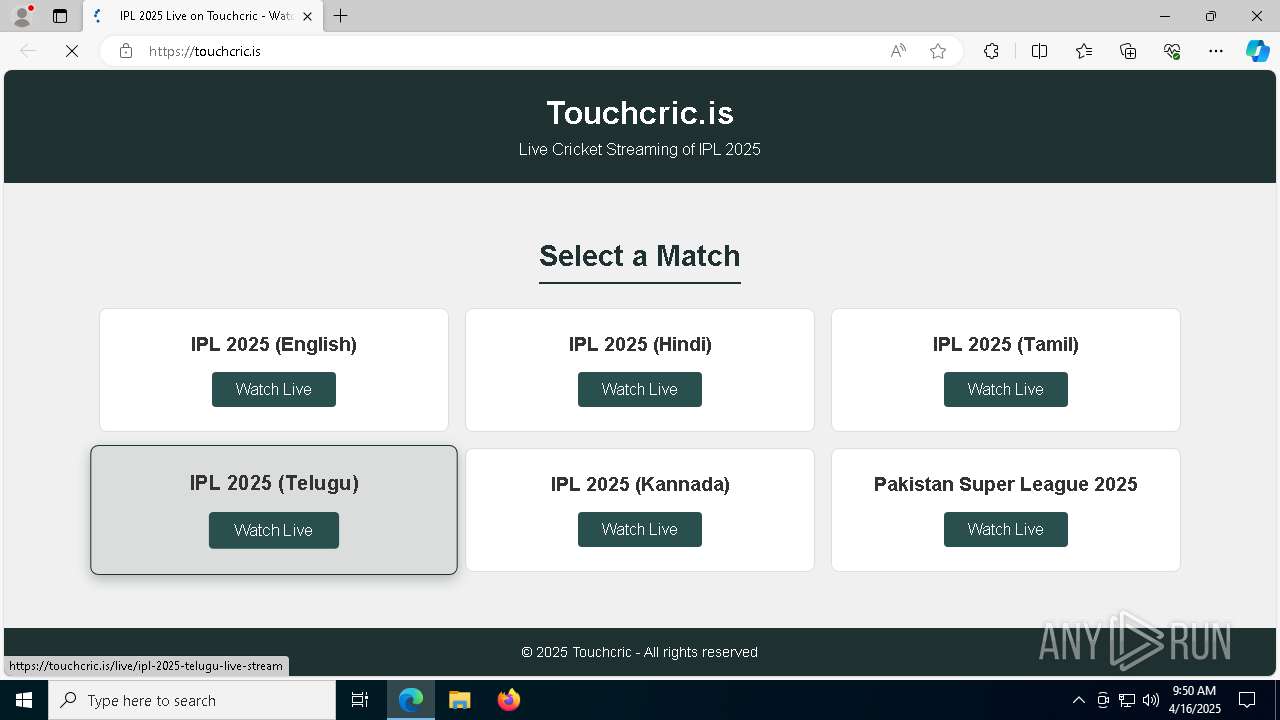1280x720 pixels.
Task: Select the IPL 2025 (Telugu) card title
Action: [x=274, y=483]
